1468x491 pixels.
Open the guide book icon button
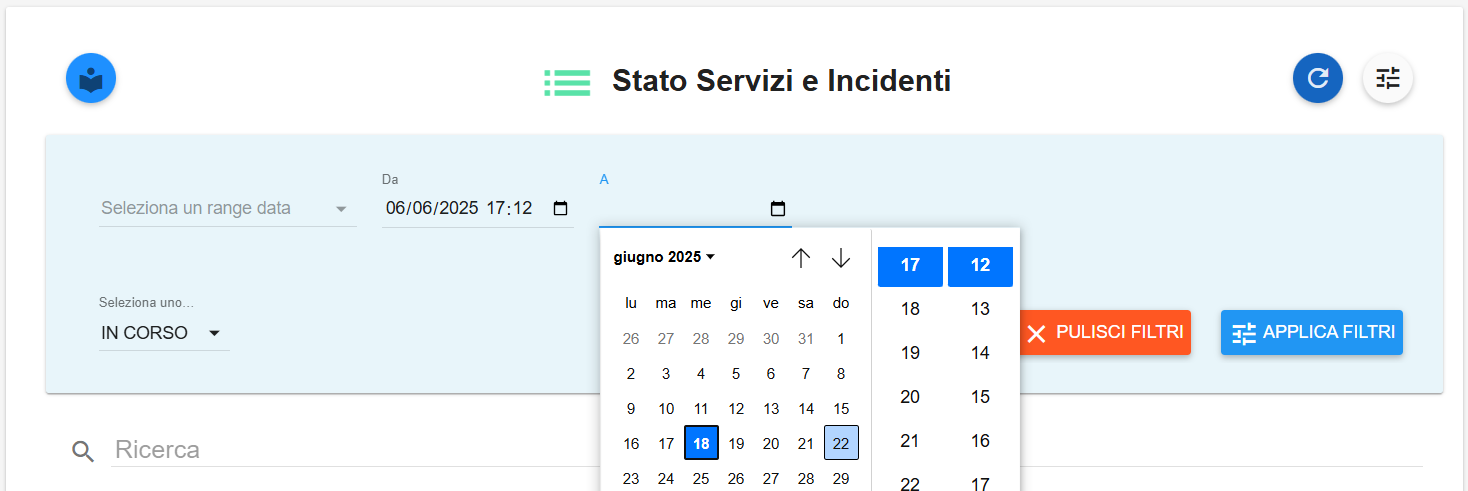(x=91, y=78)
